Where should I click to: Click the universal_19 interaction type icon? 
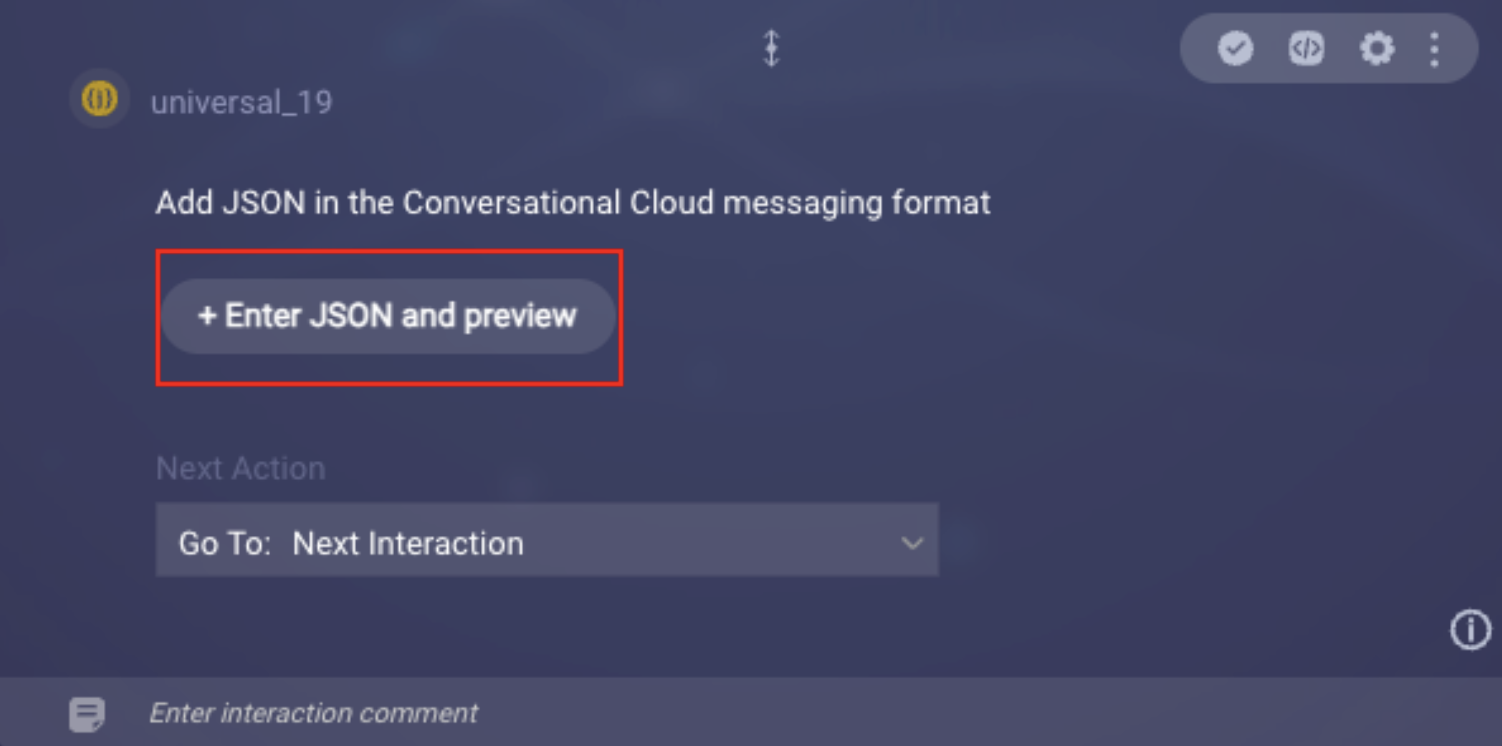pyautogui.click(x=99, y=99)
